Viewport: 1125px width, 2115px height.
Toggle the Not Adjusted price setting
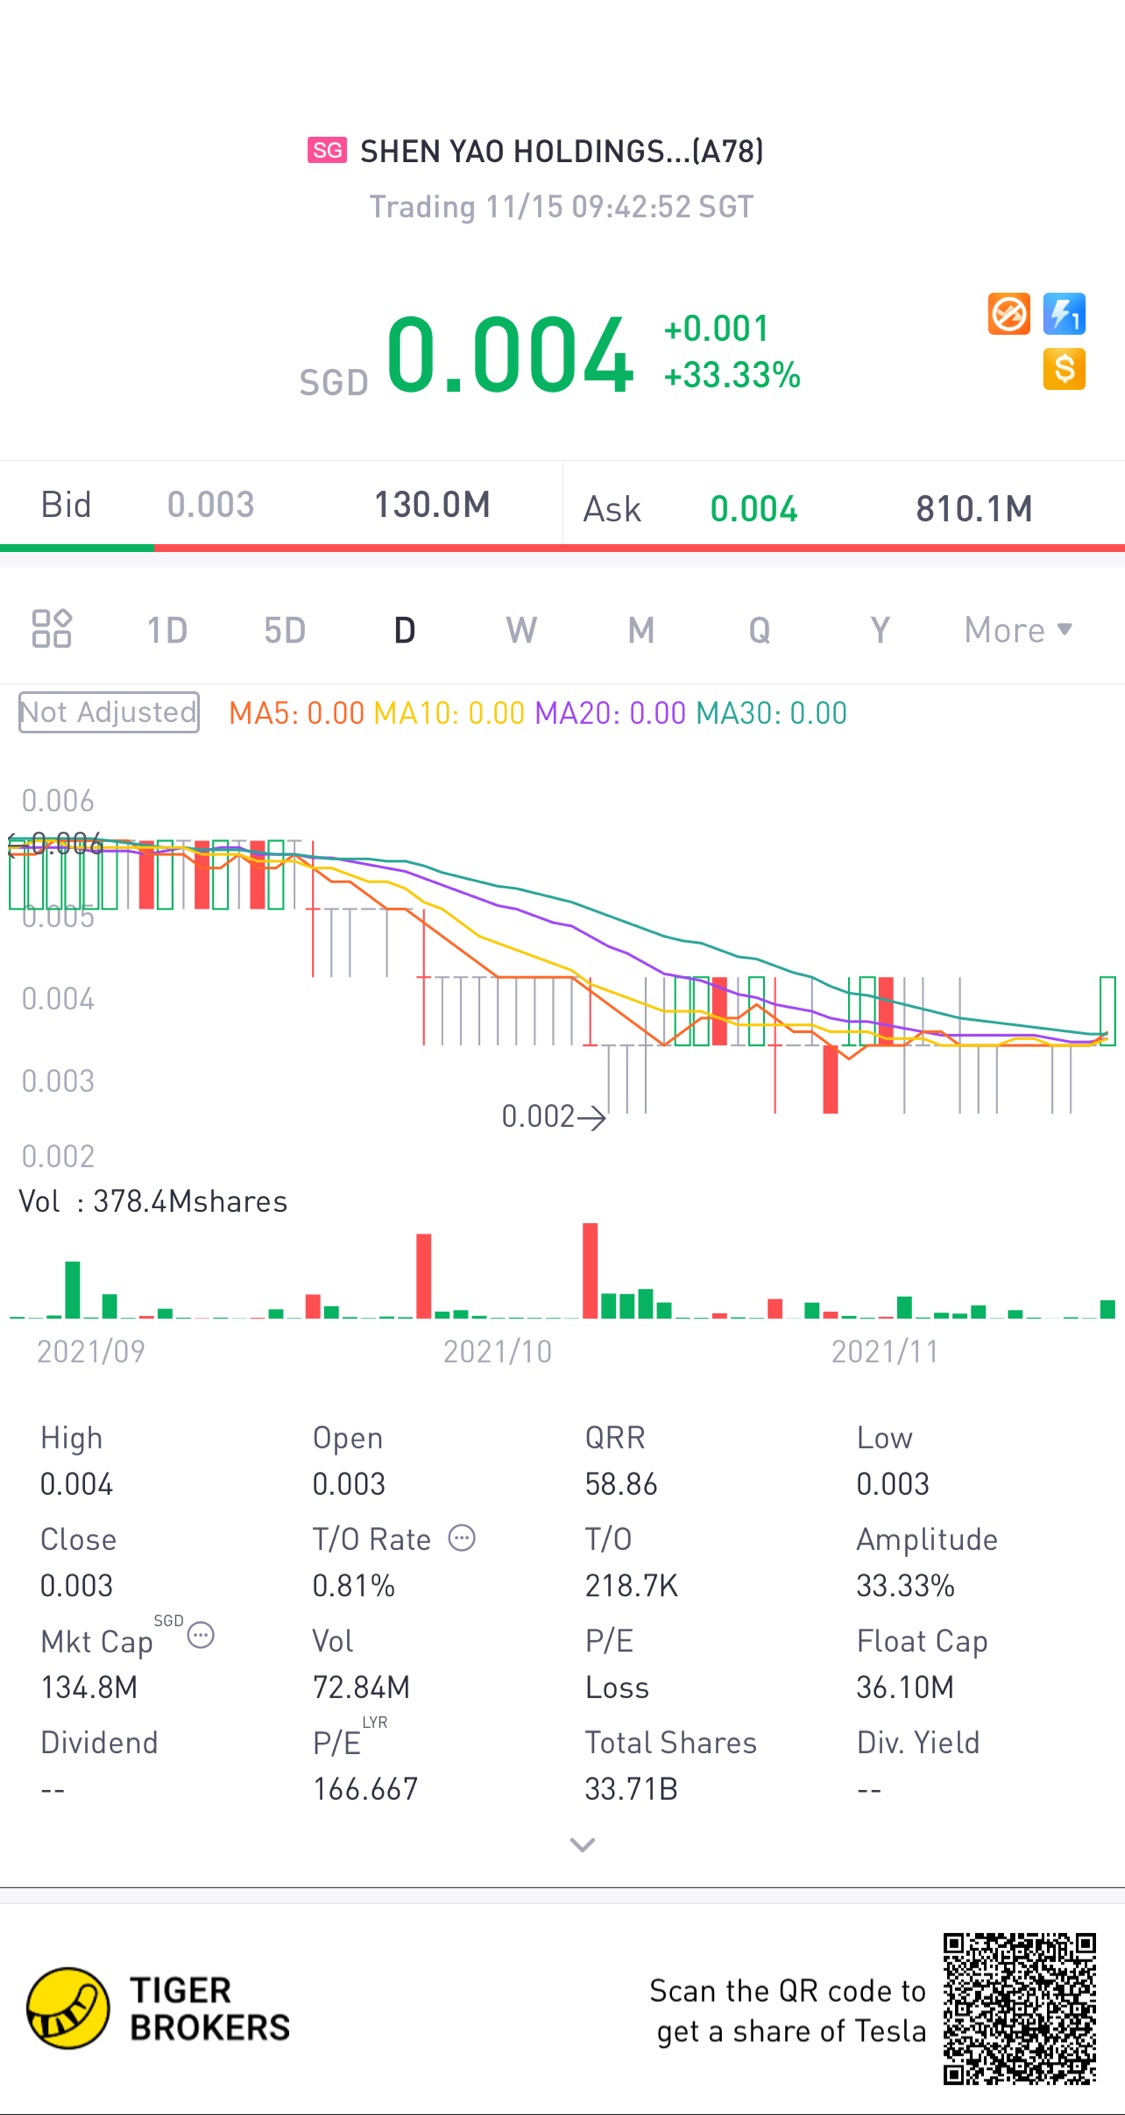[x=109, y=712]
